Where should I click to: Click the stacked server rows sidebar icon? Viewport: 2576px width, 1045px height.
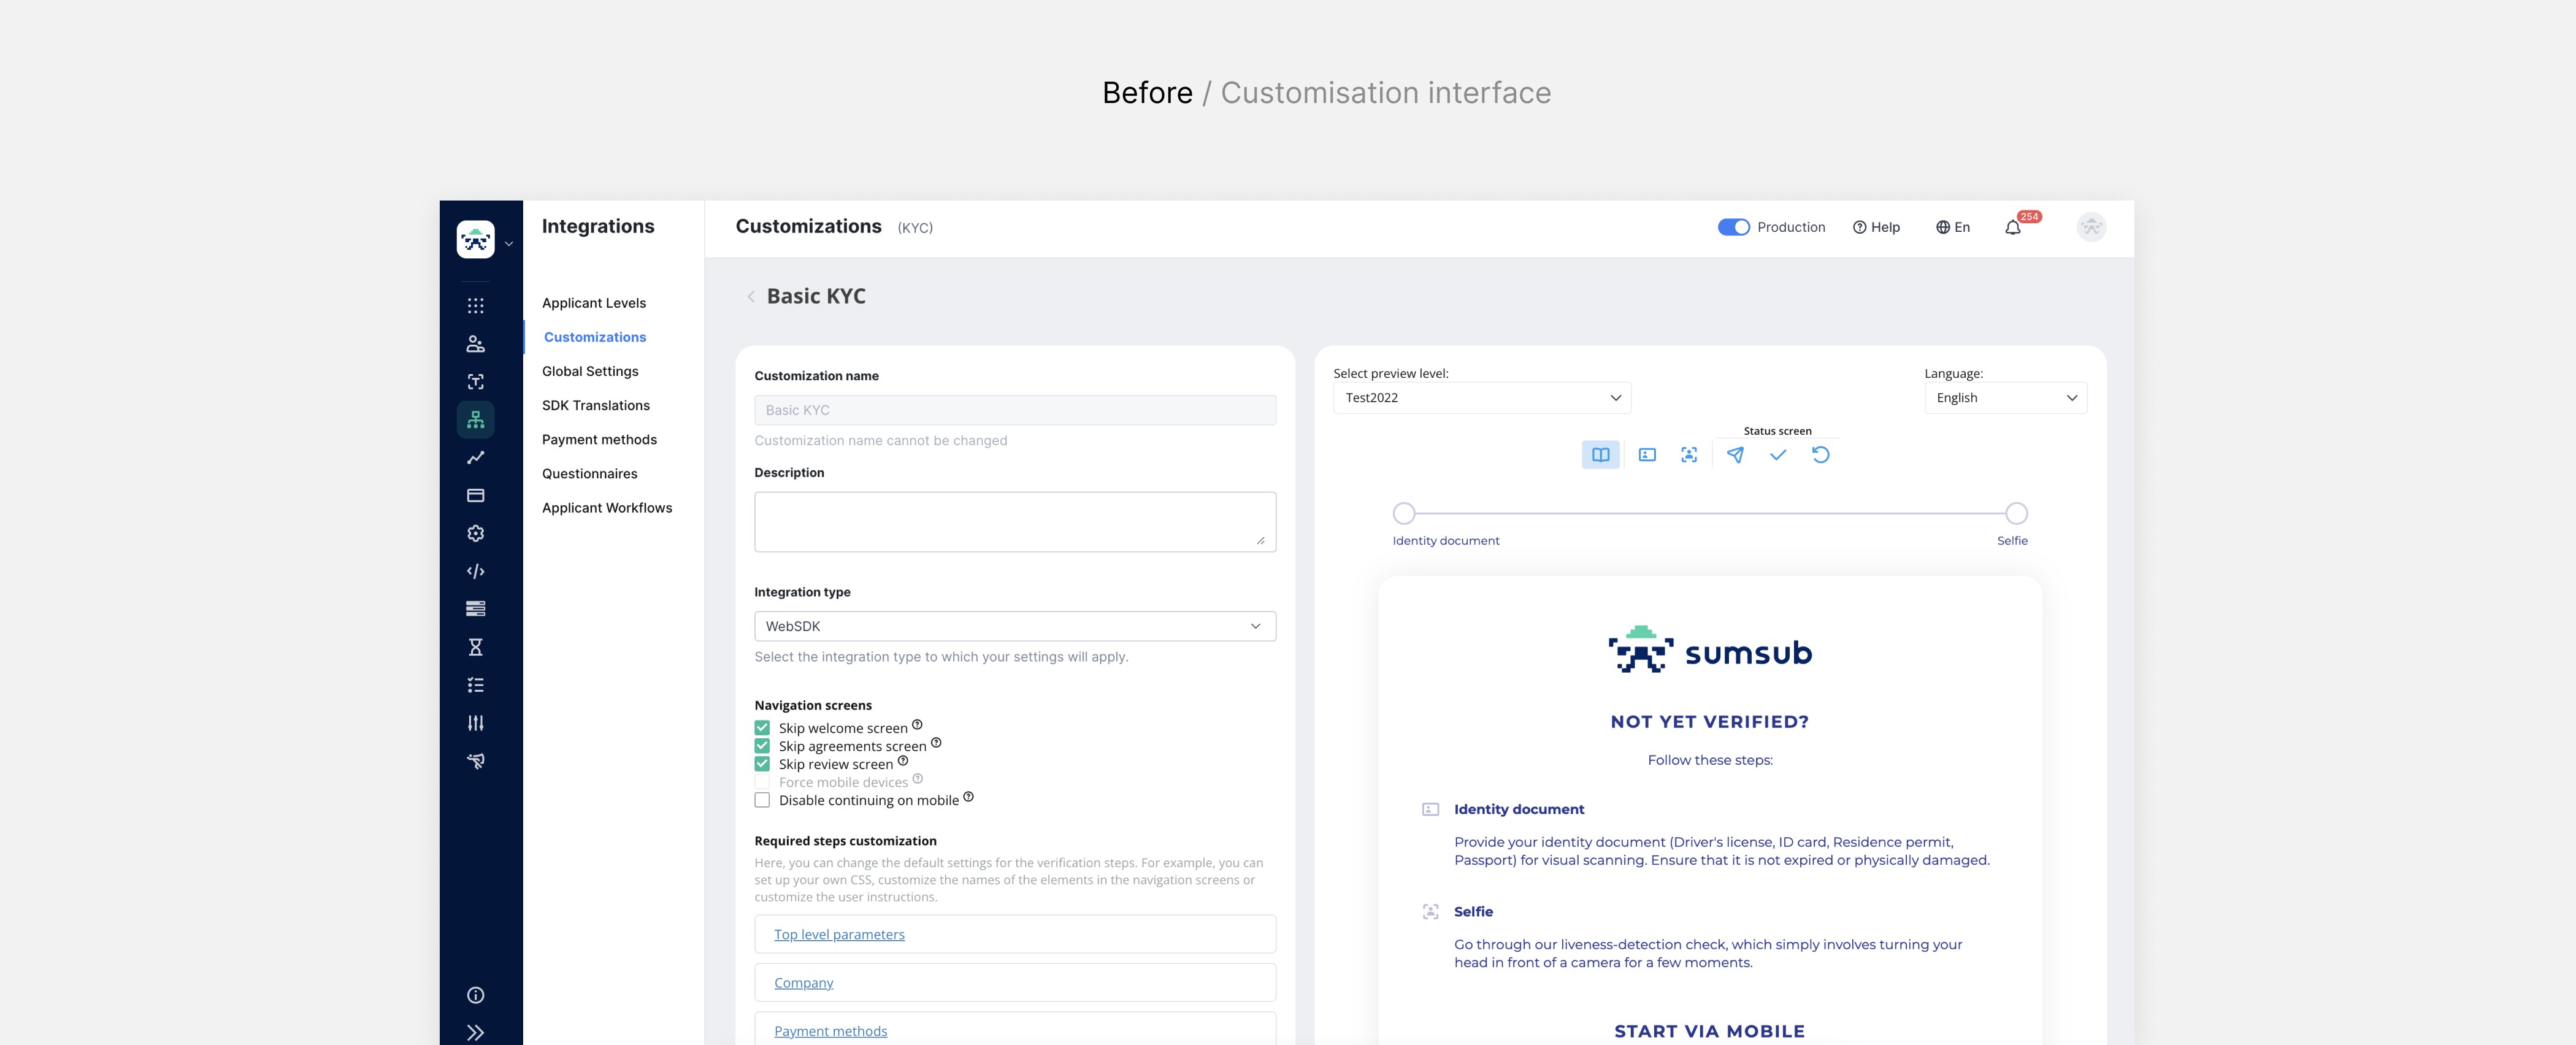[x=476, y=609]
